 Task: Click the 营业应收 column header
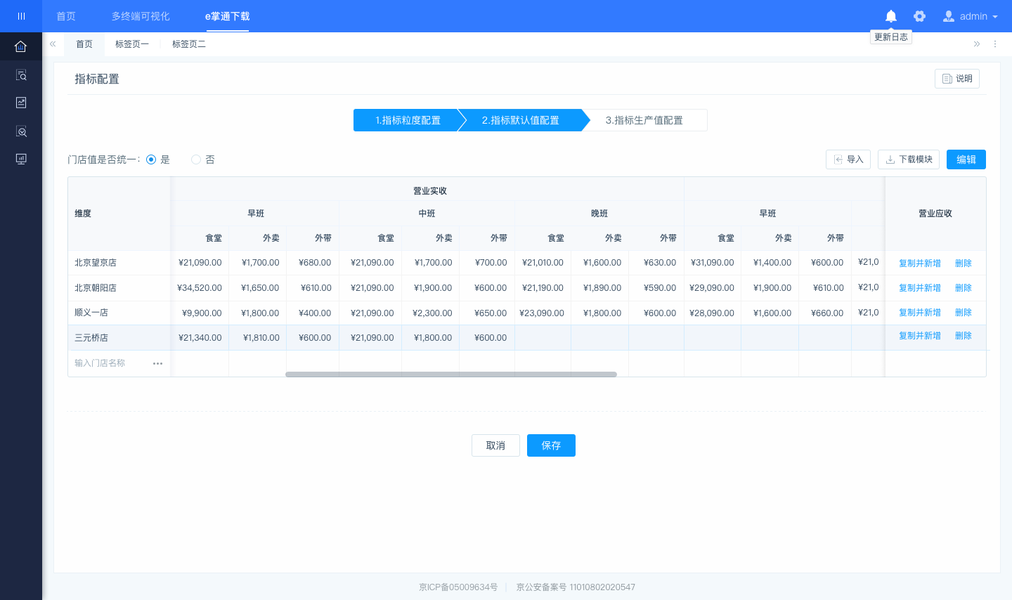point(935,214)
